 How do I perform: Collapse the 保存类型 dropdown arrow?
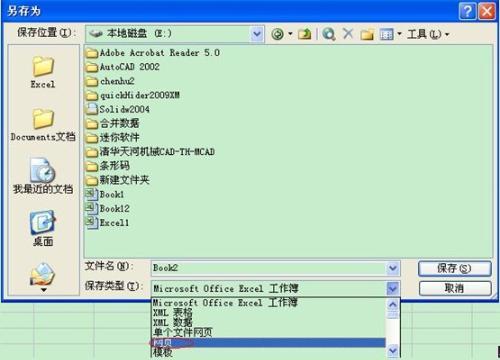coord(393,288)
